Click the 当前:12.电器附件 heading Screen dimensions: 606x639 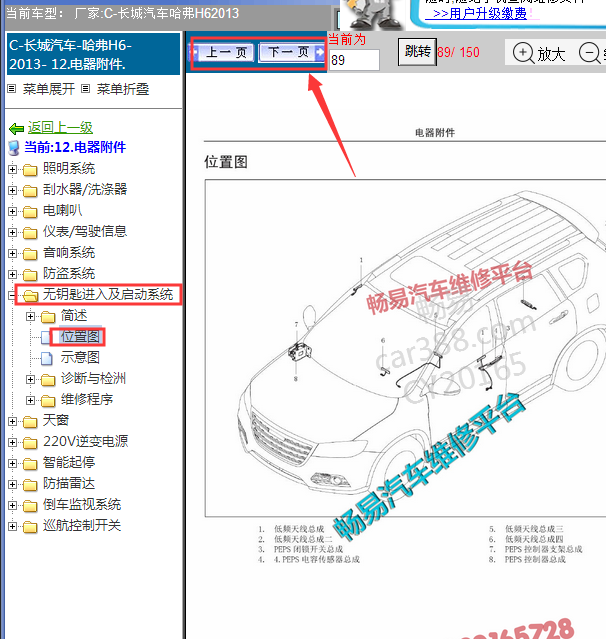tap(75, 147)
